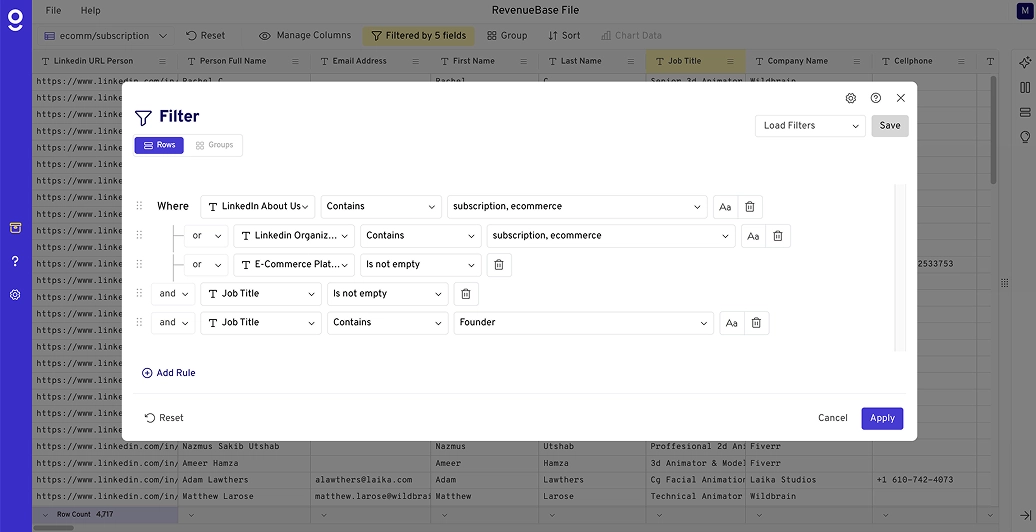
Task: Change 'and' conjunction of Founder rule
Action: pos(173,323)
